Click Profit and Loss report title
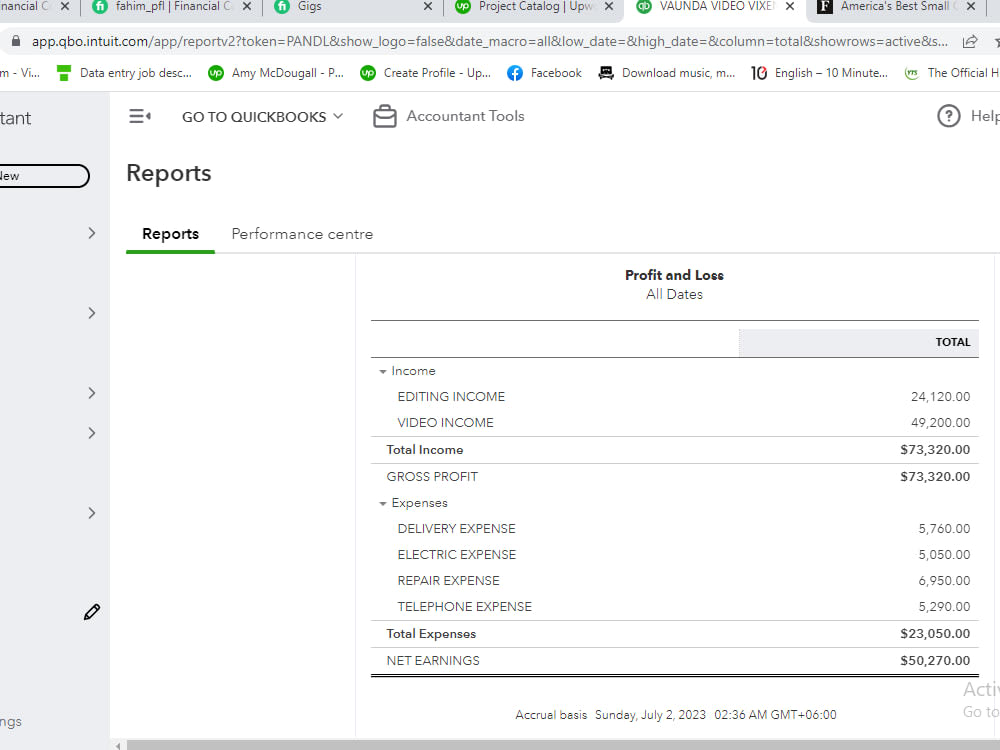The height and width of the screenshot is (750, 1000). coord(674,275)
